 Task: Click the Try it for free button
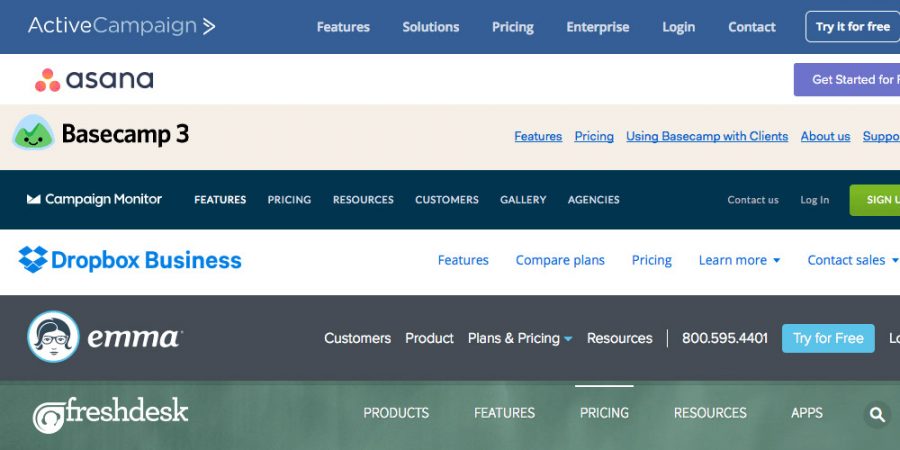pos(852,26)
